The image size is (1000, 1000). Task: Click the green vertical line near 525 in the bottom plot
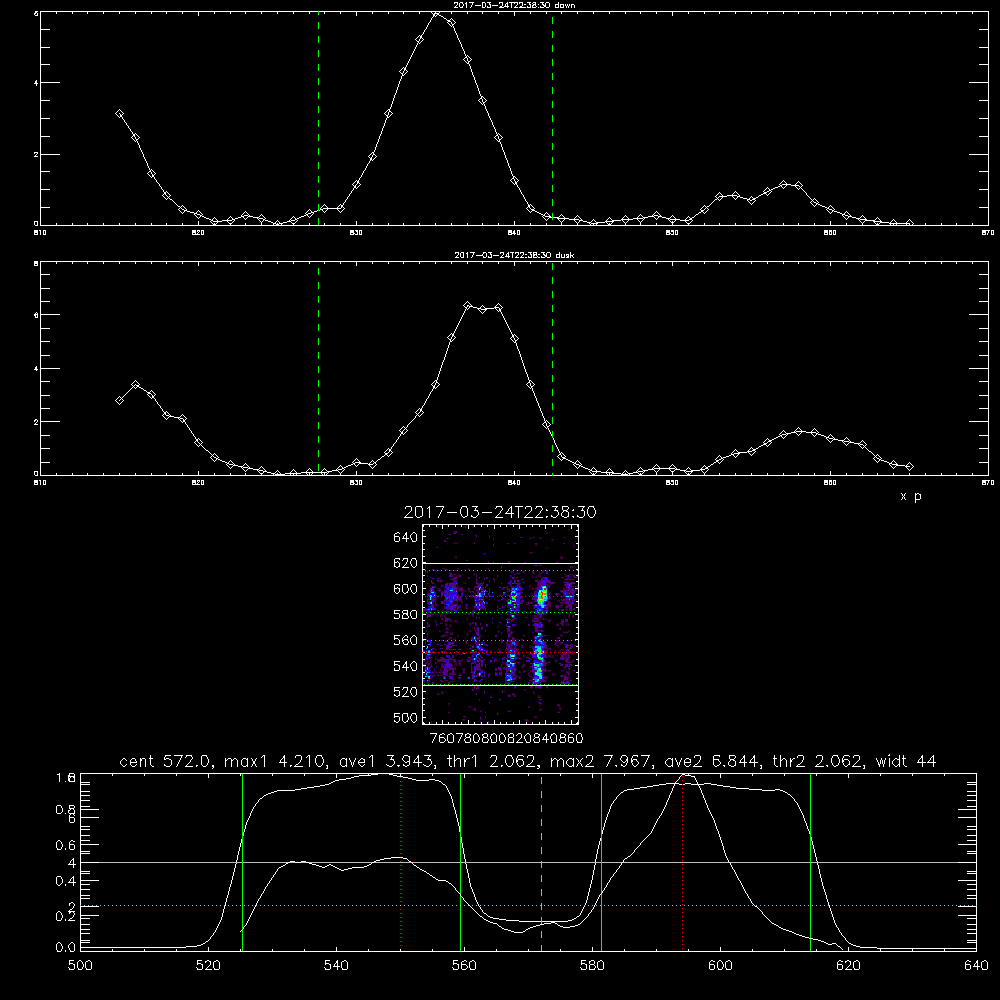pos(242,861)
